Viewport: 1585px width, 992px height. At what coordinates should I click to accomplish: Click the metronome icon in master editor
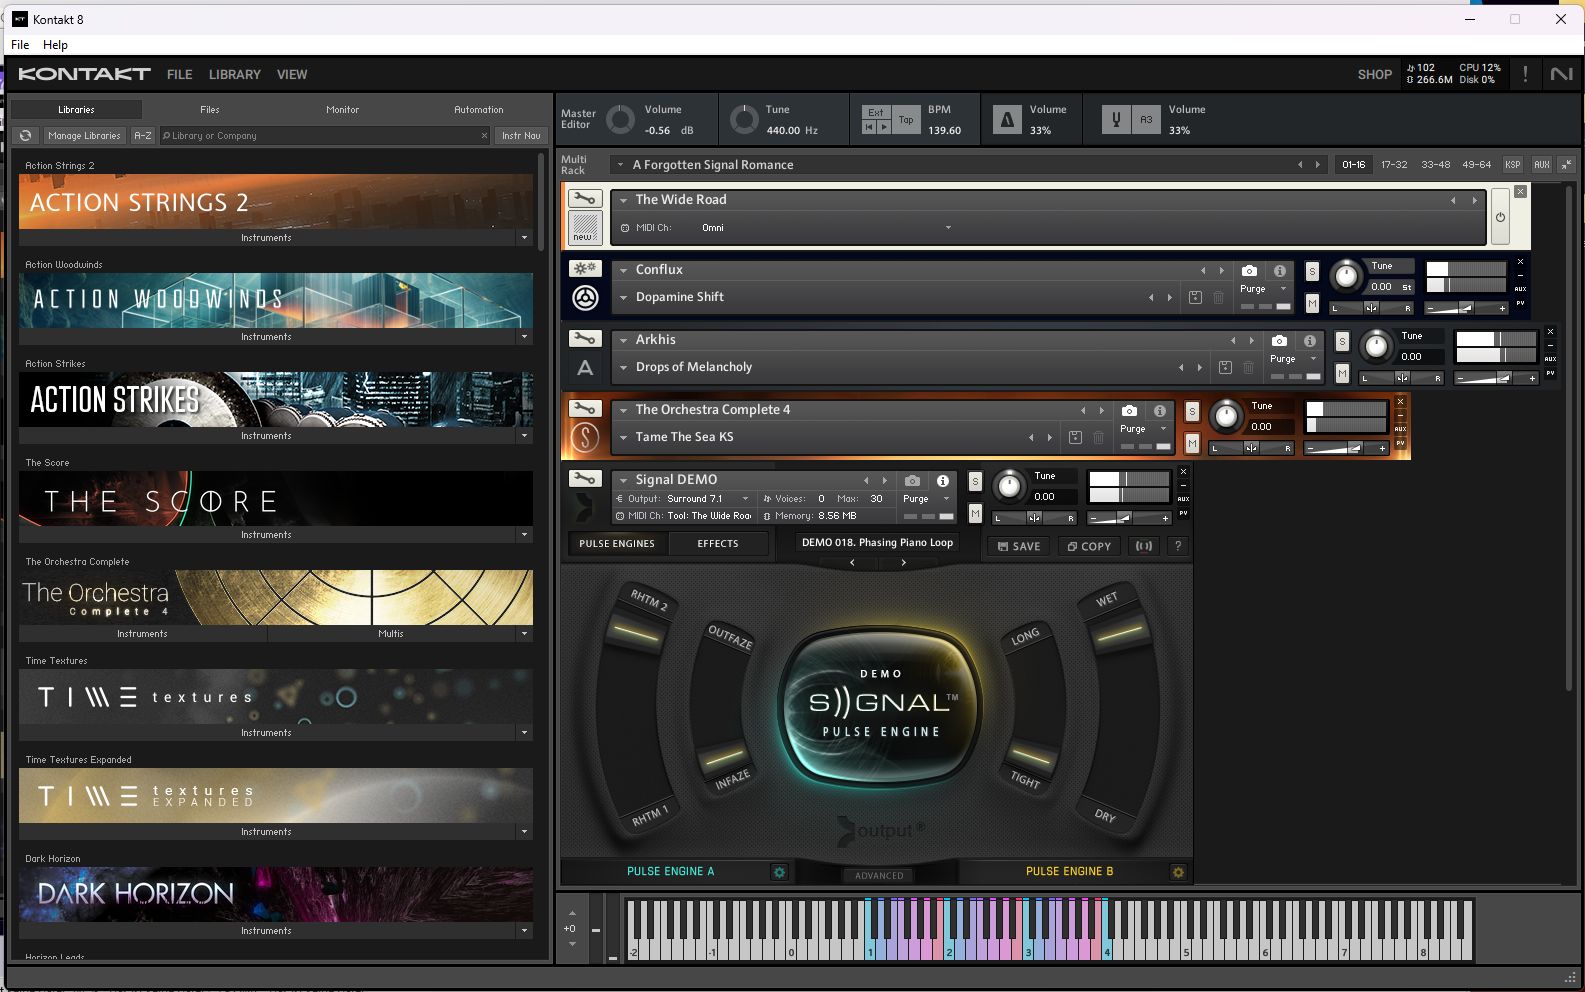point(1007,120)
